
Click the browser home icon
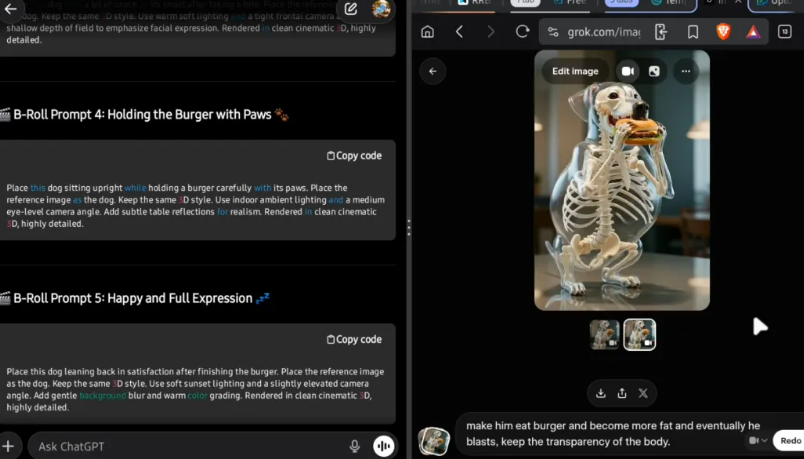coord(427,32)
